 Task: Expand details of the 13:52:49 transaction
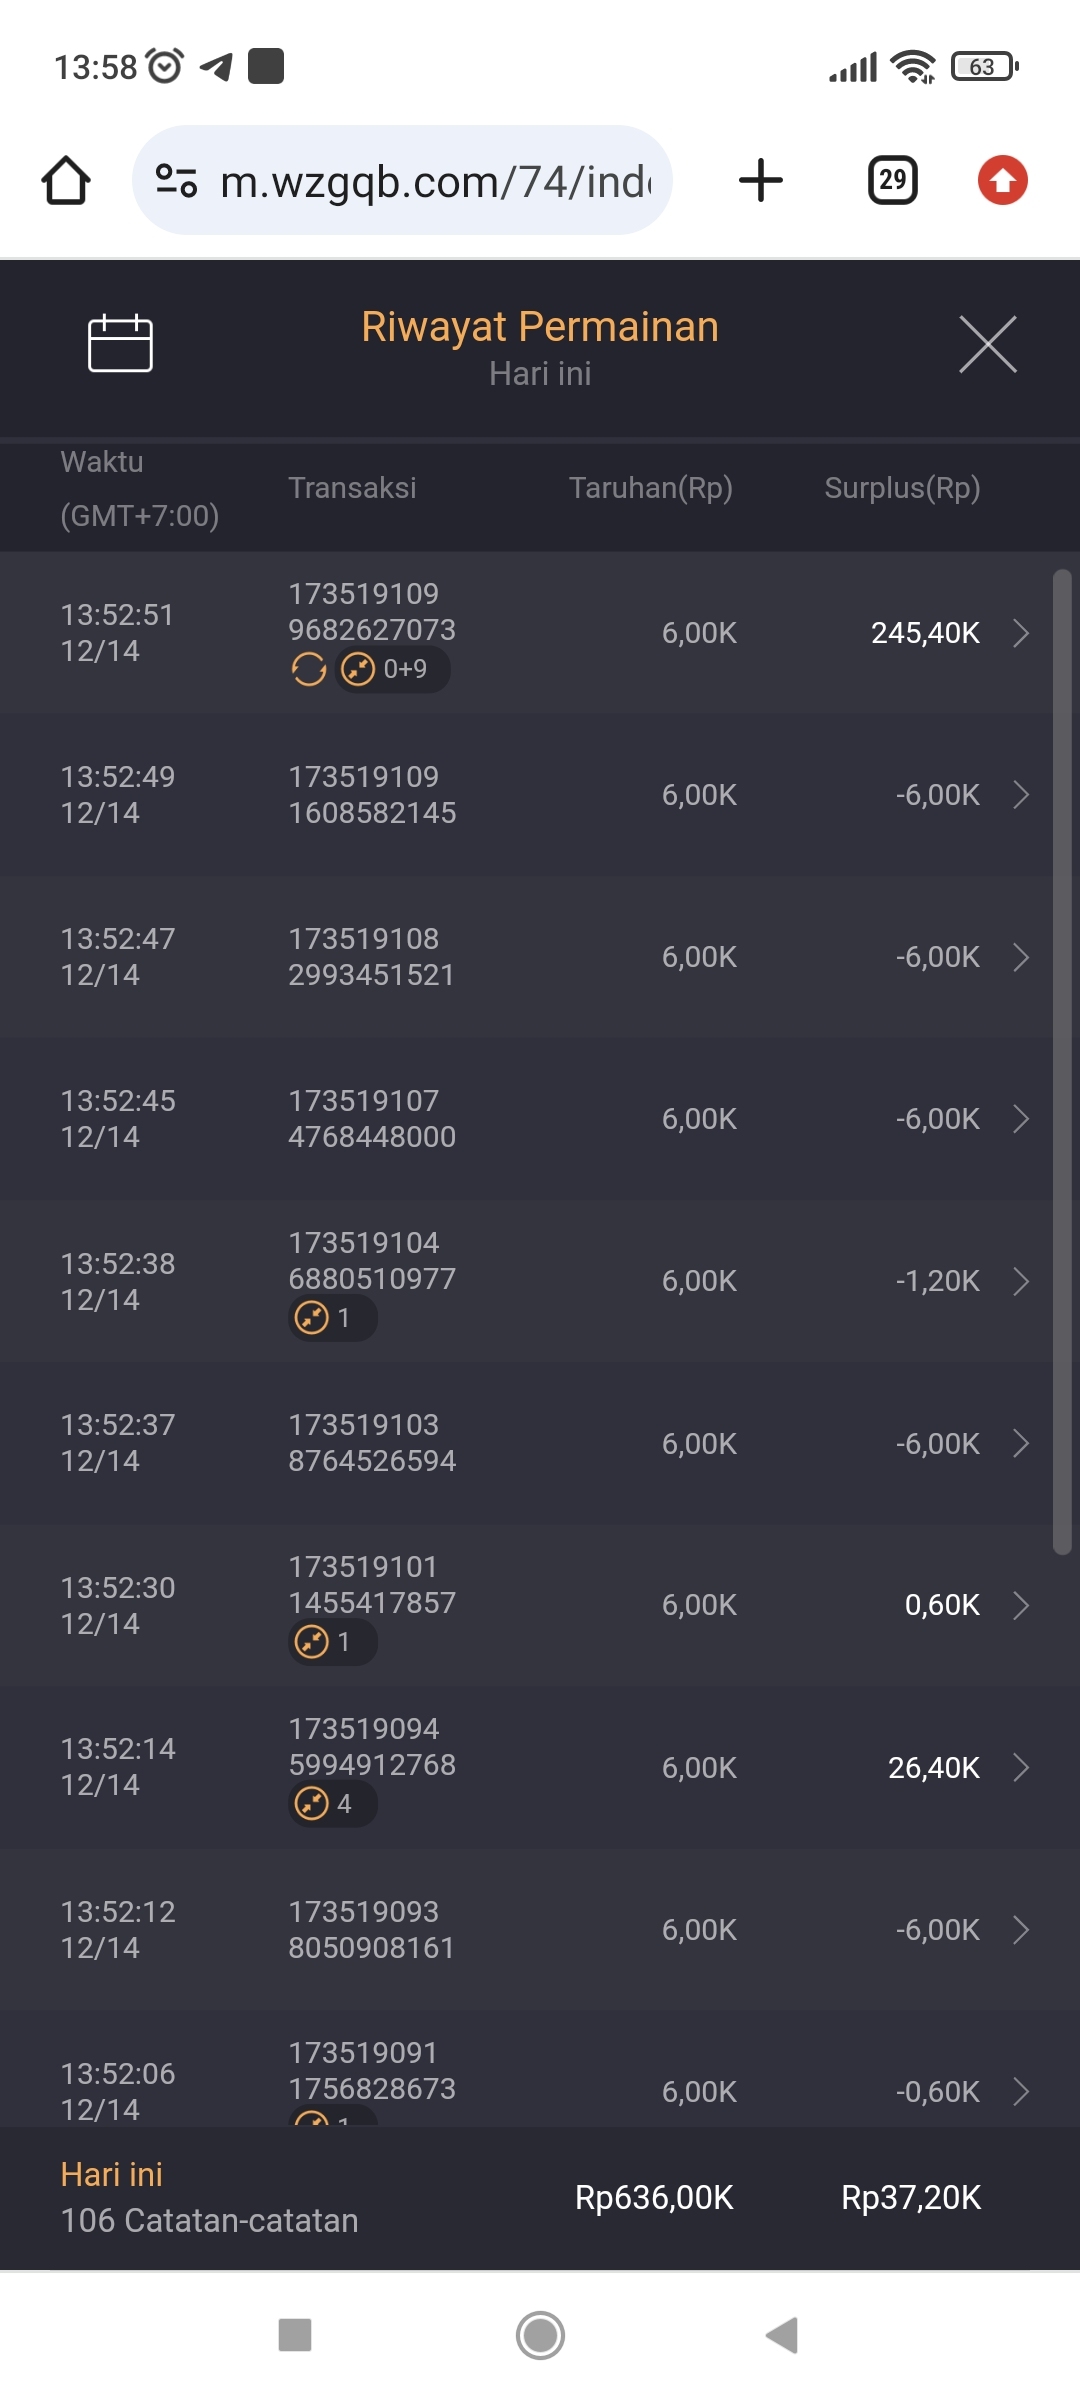coord(1020,795)
